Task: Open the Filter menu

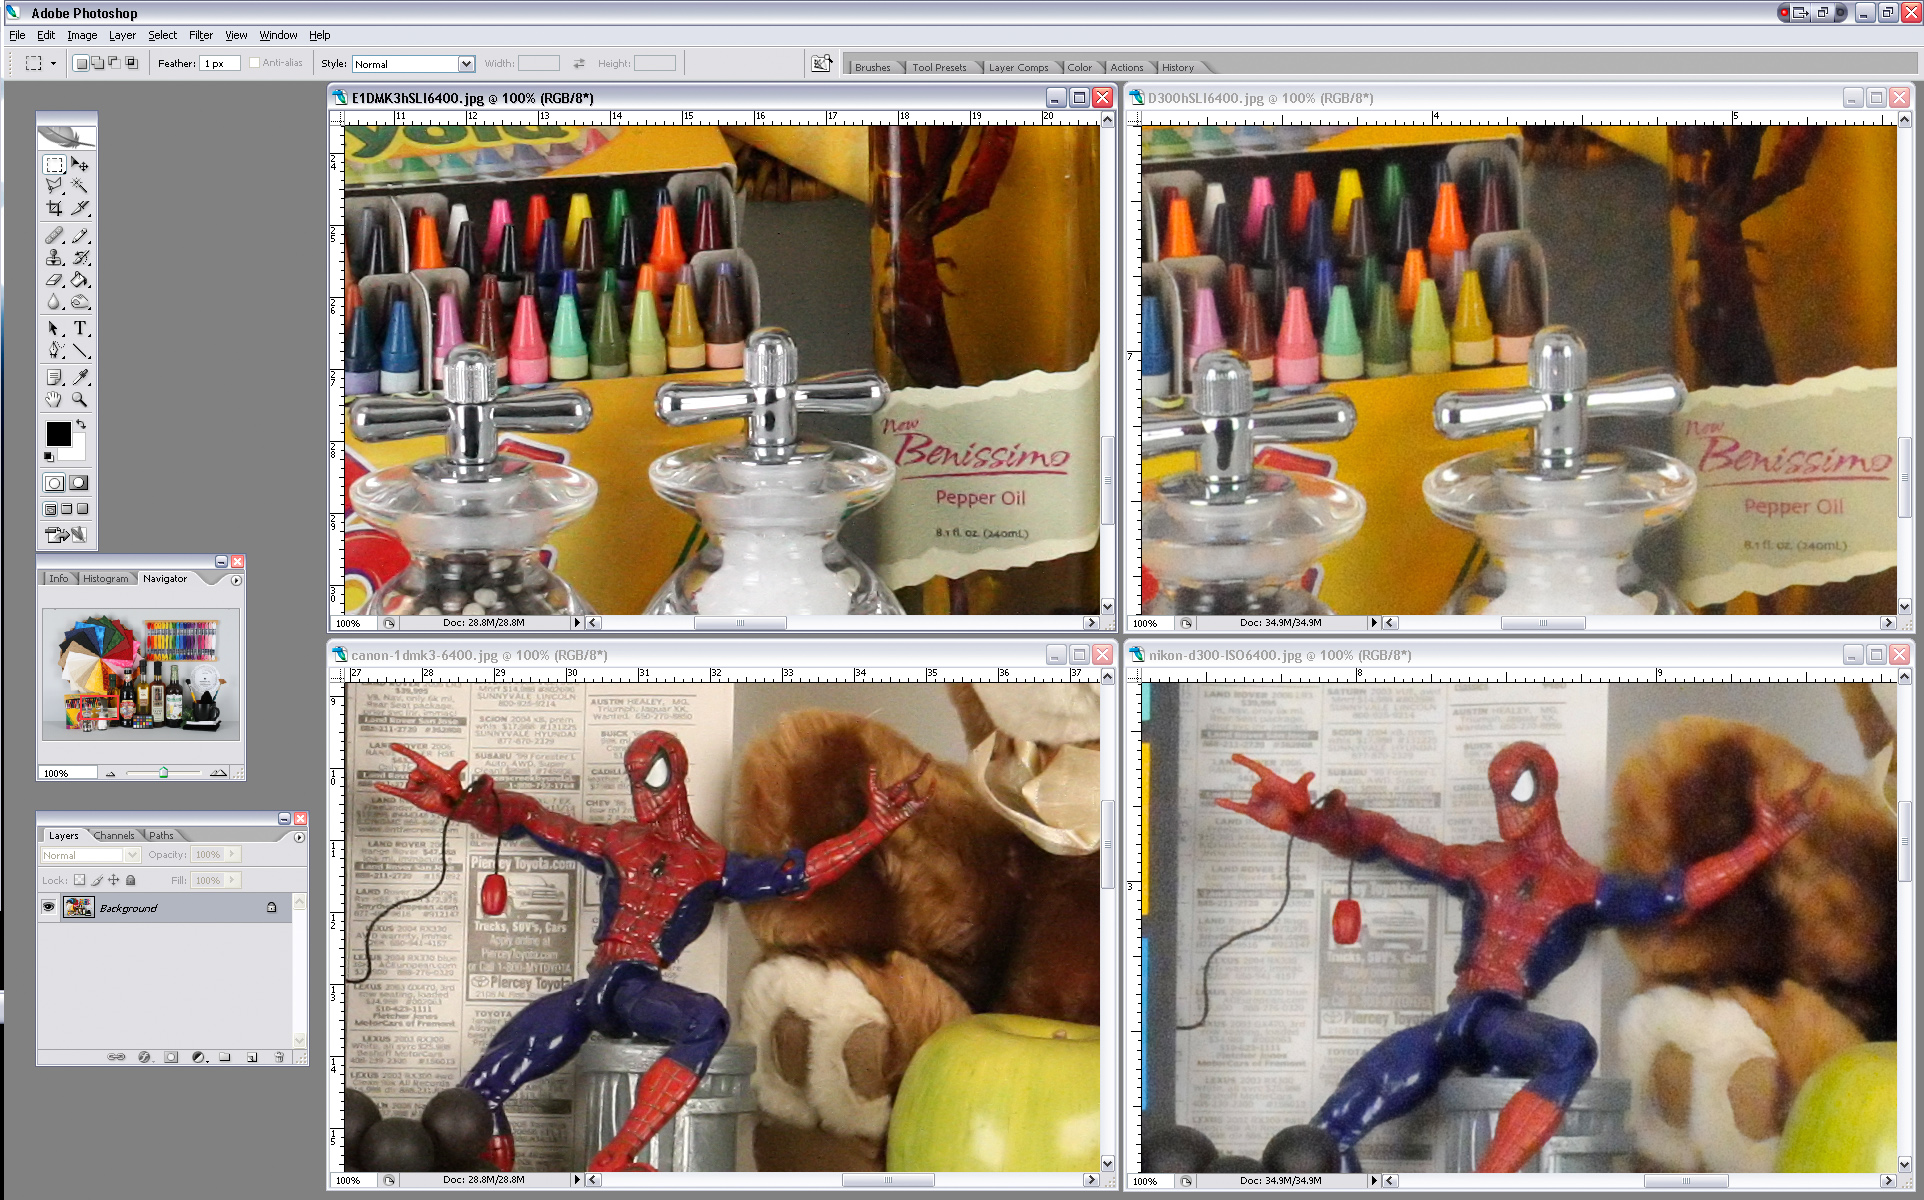Action: coord(201,35)
